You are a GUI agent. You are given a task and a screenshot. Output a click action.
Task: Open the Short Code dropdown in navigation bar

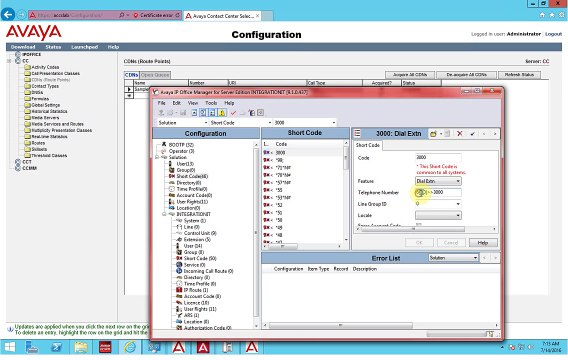[270, 123]
